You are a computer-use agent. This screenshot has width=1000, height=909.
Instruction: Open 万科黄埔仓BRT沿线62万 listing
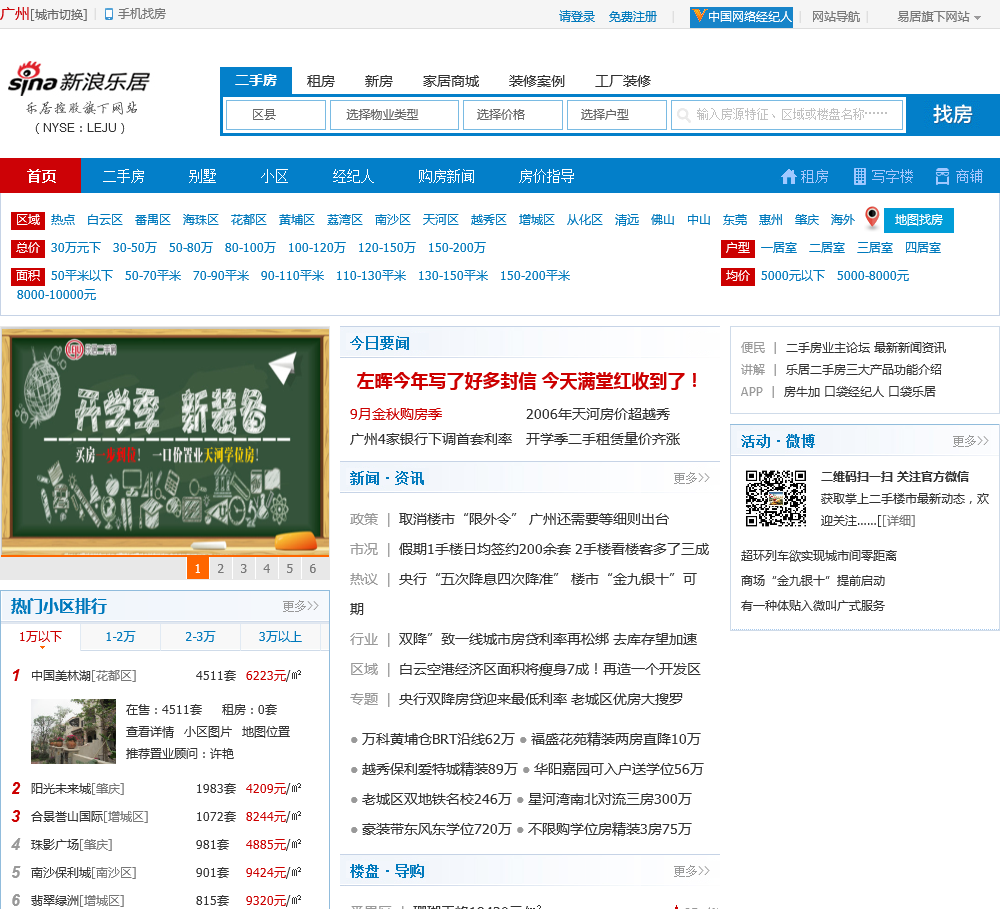click(x=438, y=739)
